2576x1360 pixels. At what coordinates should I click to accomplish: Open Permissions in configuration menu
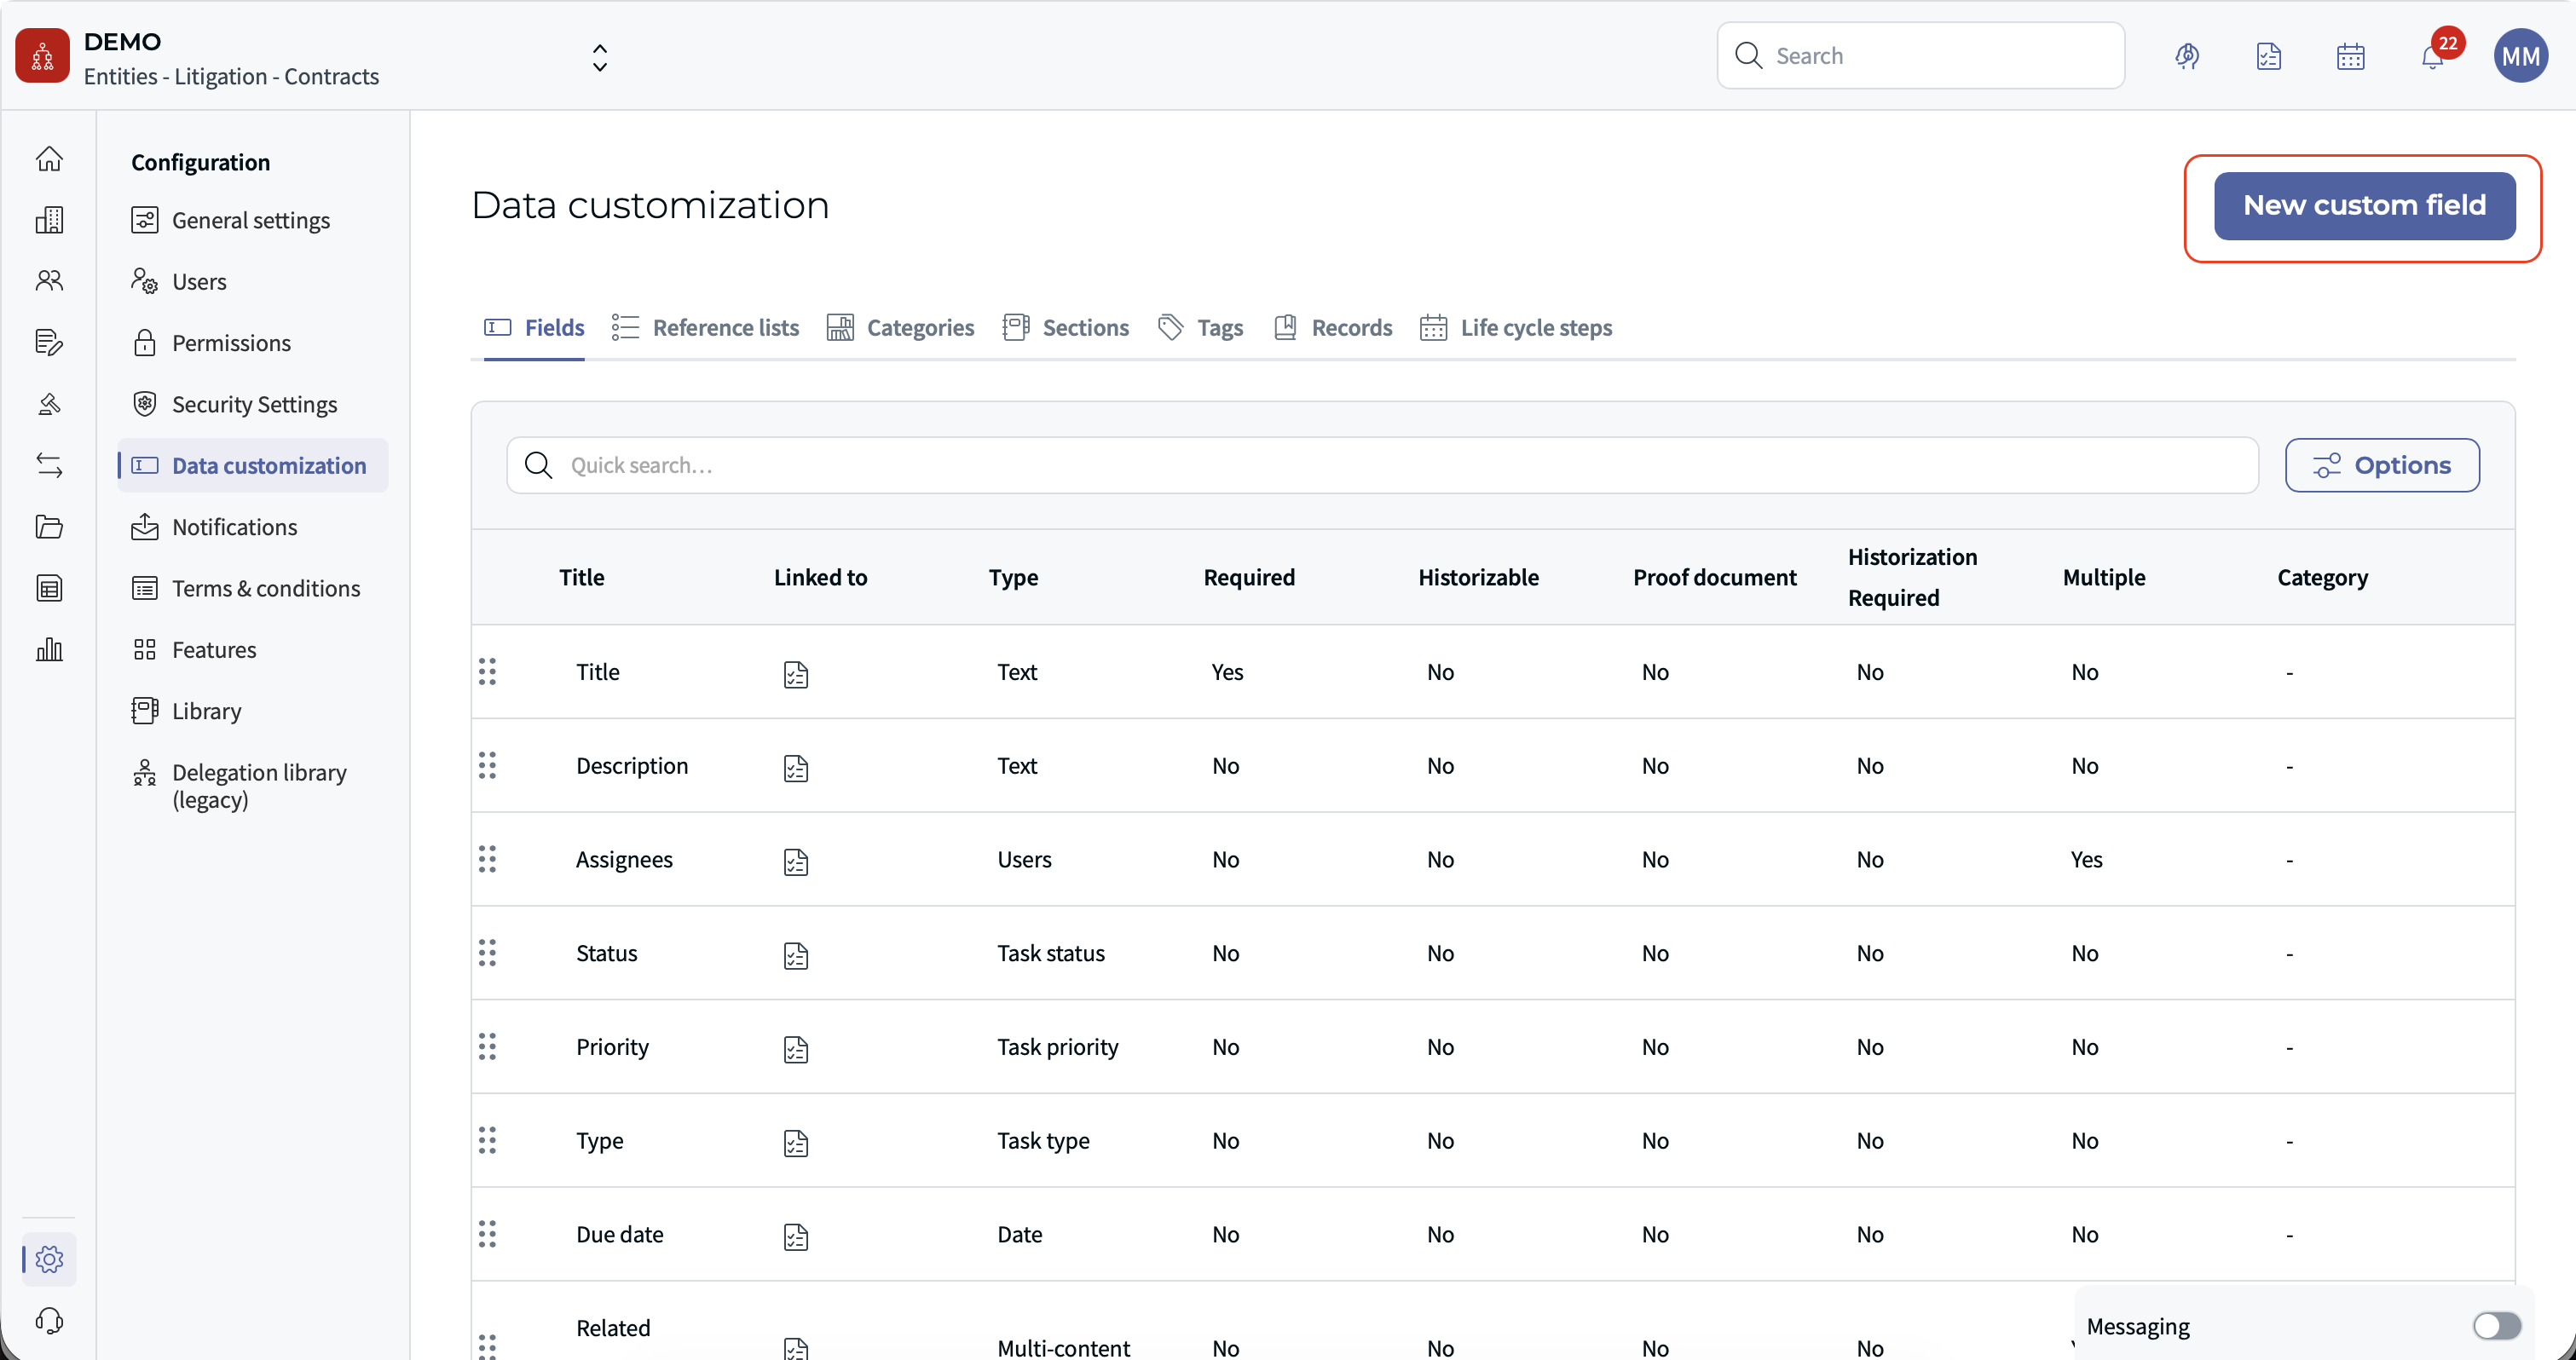coord(231,343)
